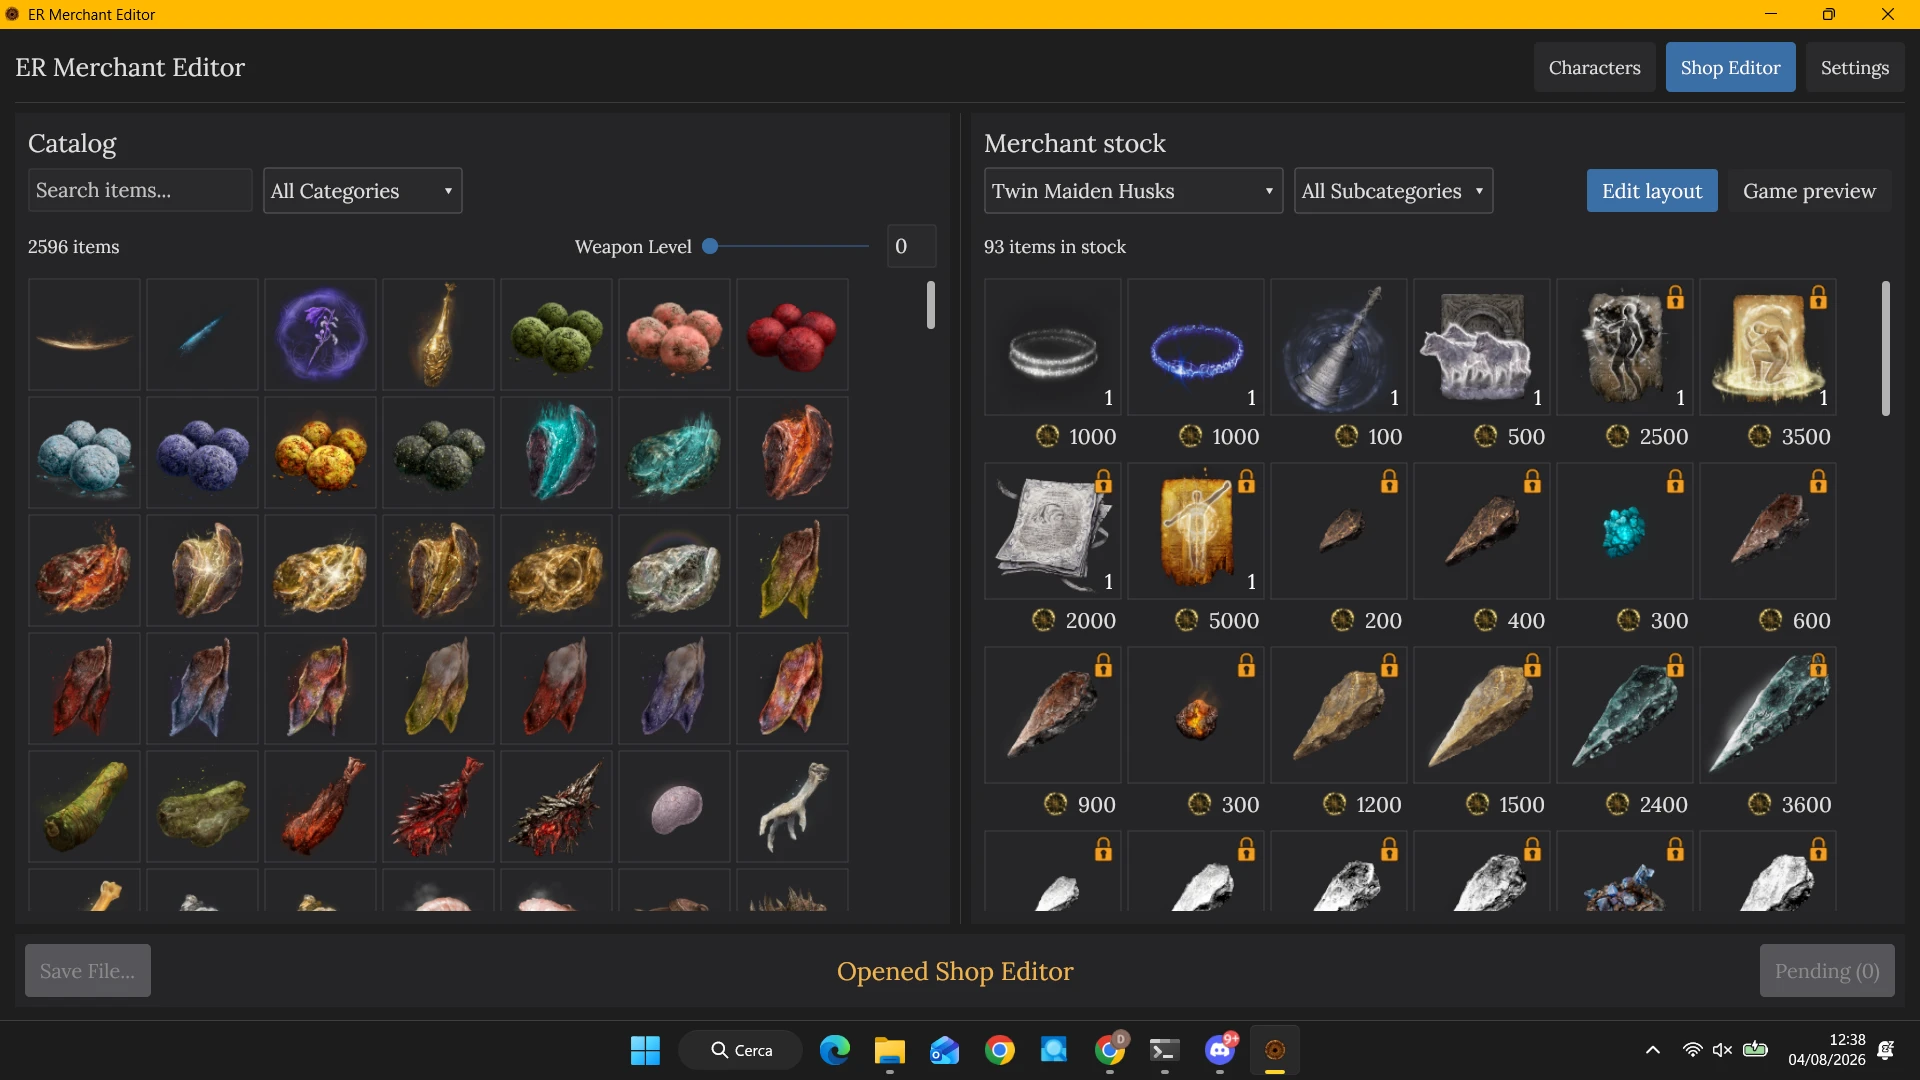
Task: Choose the dark grey balls catalog item
Action: [x=438, y=452]
